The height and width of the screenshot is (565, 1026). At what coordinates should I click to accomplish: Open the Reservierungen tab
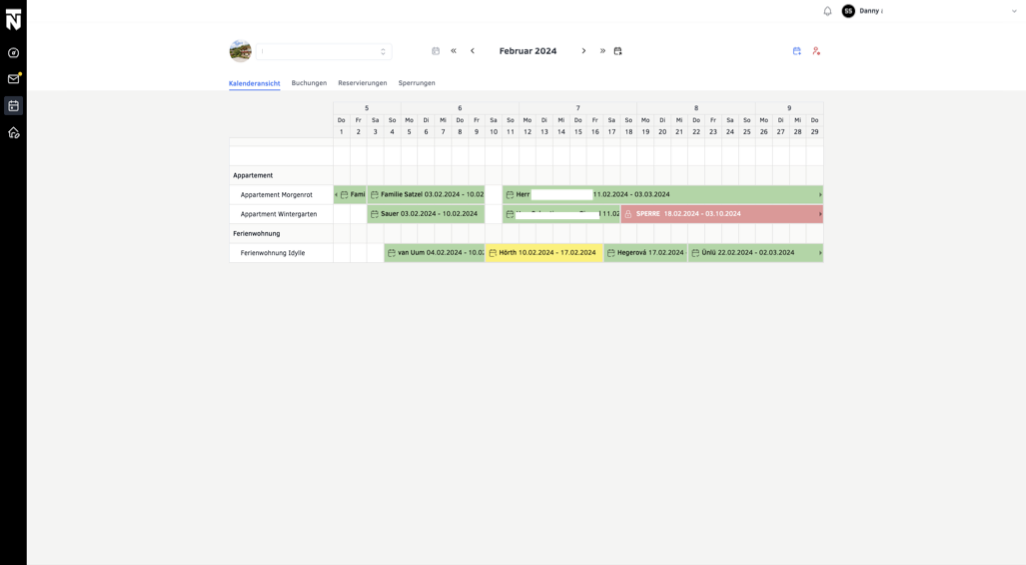(362, 83)
